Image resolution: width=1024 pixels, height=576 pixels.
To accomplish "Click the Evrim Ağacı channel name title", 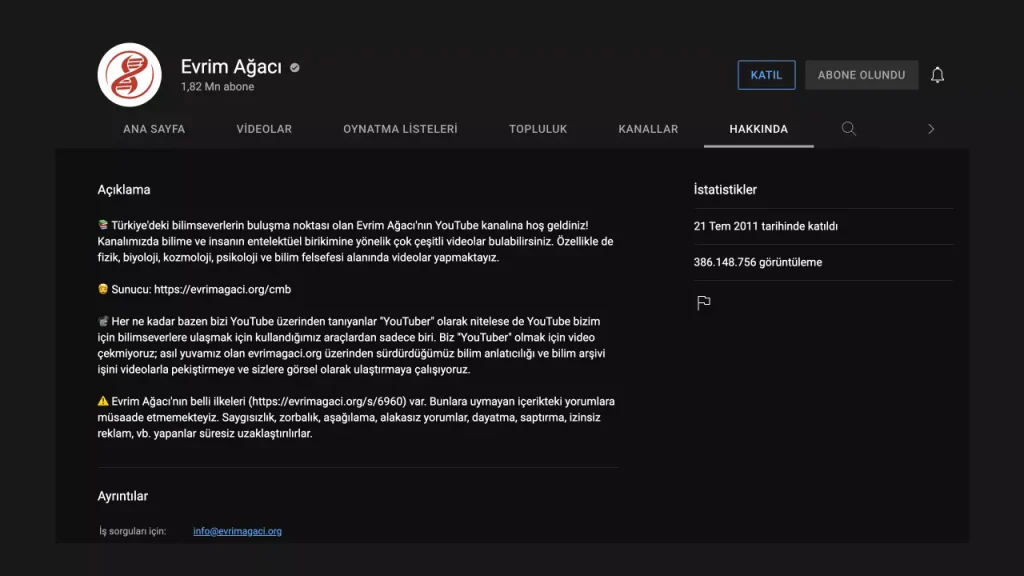I will coord(231,67).
